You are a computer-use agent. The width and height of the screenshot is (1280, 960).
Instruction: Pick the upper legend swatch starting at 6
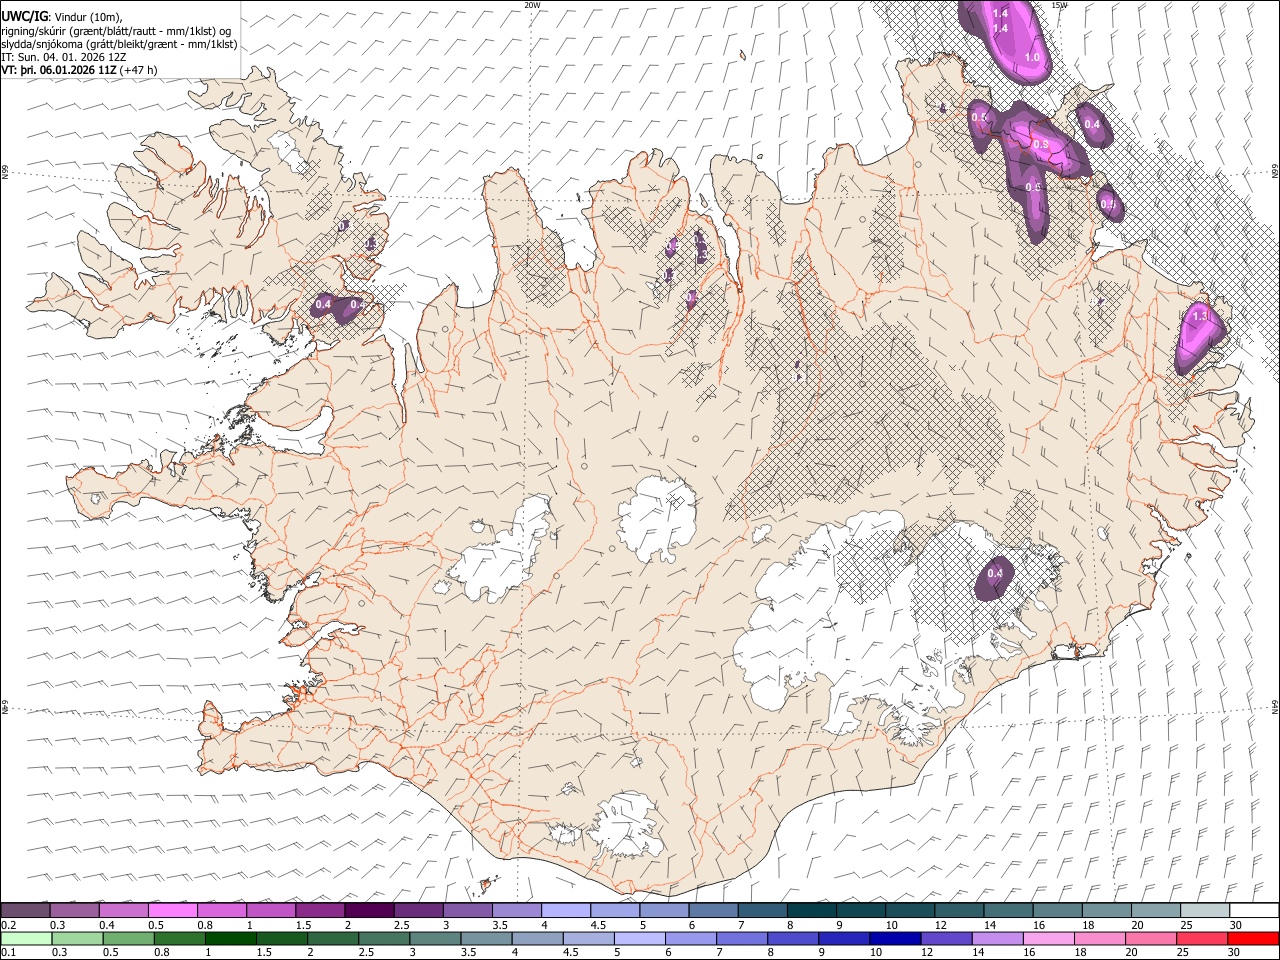pyautogui.click(x=713, y=910)
